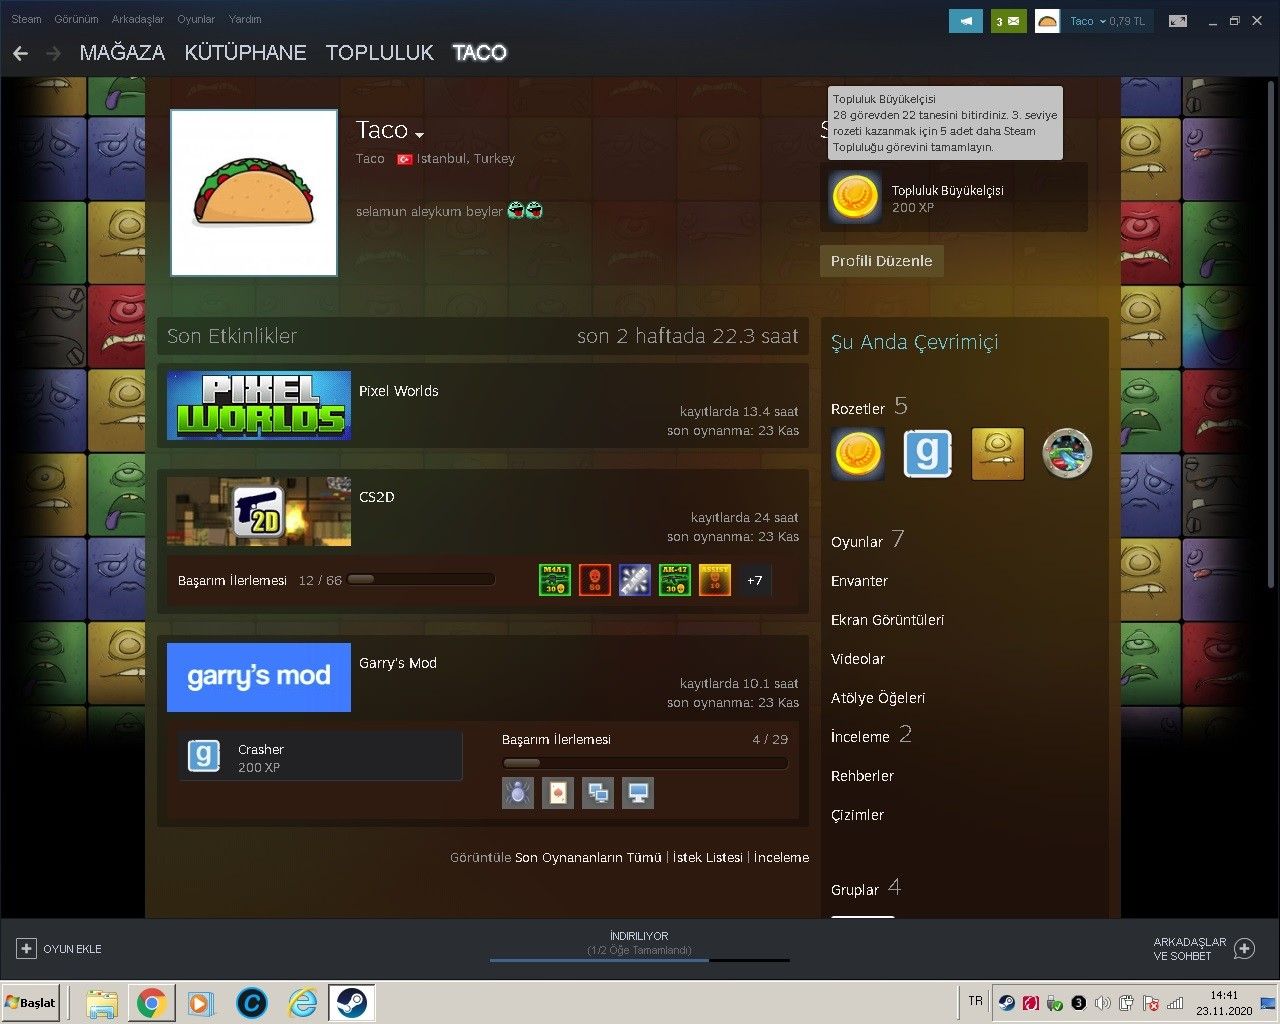Click the Pixel Worlds game banner
The height and width of the screenshot is (1024, 1280).
pos(259,405)
